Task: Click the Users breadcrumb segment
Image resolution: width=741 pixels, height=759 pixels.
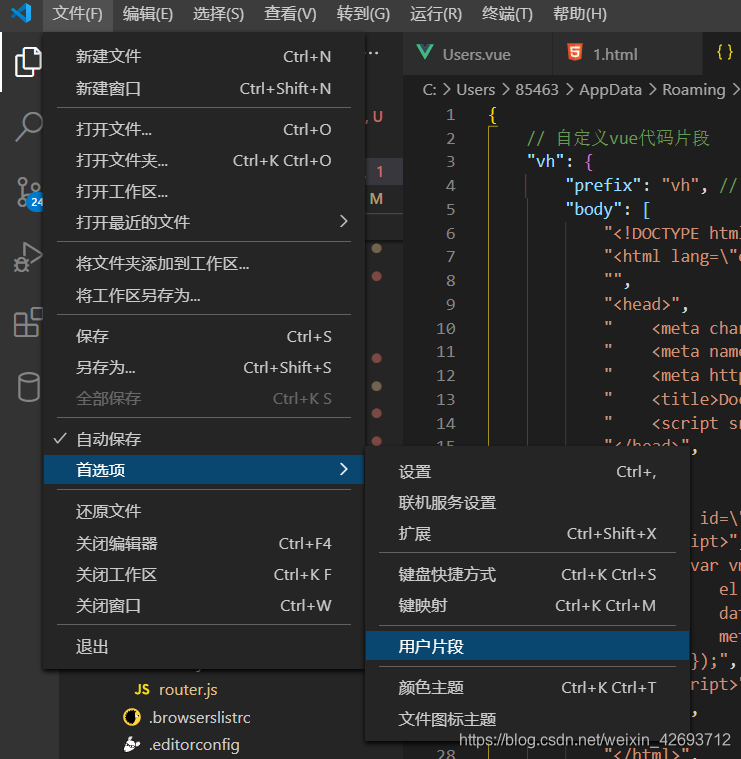Action: point(476,90)
